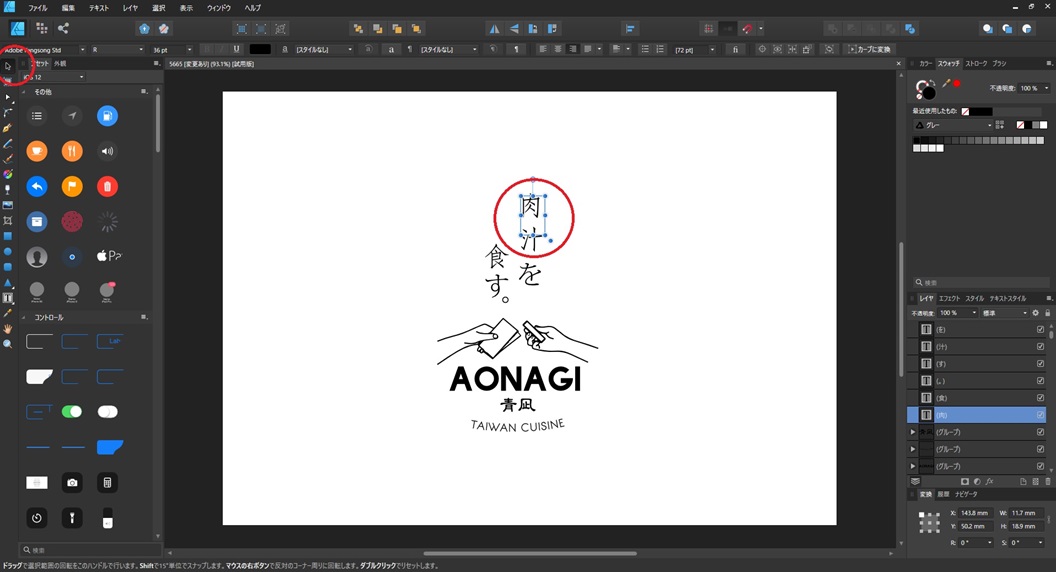Center align the text paragraph

coord(558,49)
